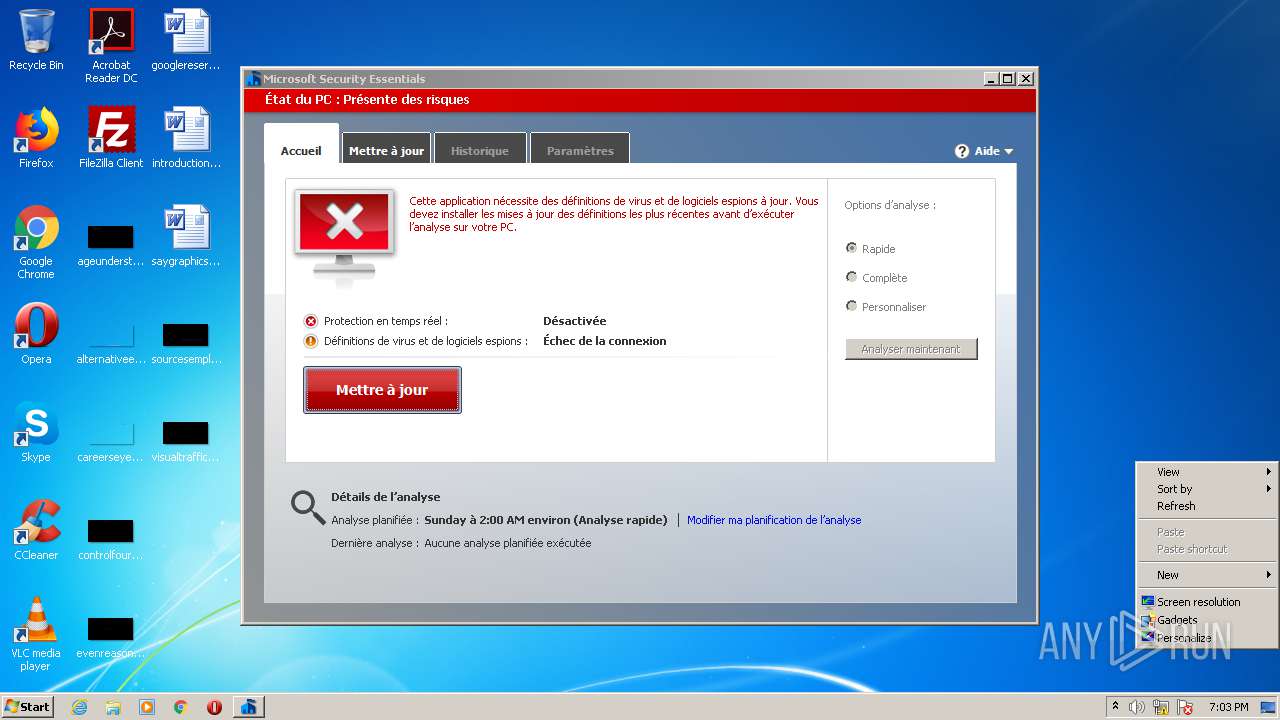The height and width of the screenshot is (720, 1280).
Task: Select the alternativee desktop file
Action: click(111, 343)
